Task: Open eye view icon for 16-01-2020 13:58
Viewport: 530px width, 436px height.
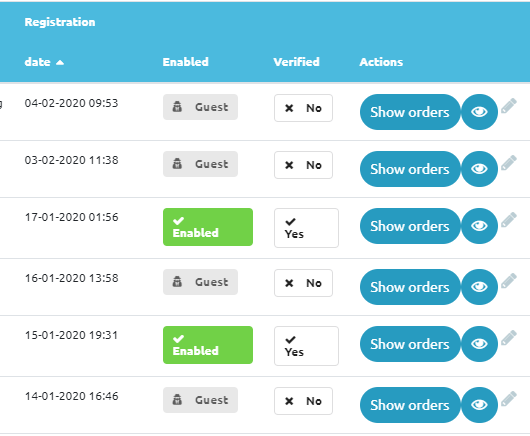Action: (x=479, y=287)
